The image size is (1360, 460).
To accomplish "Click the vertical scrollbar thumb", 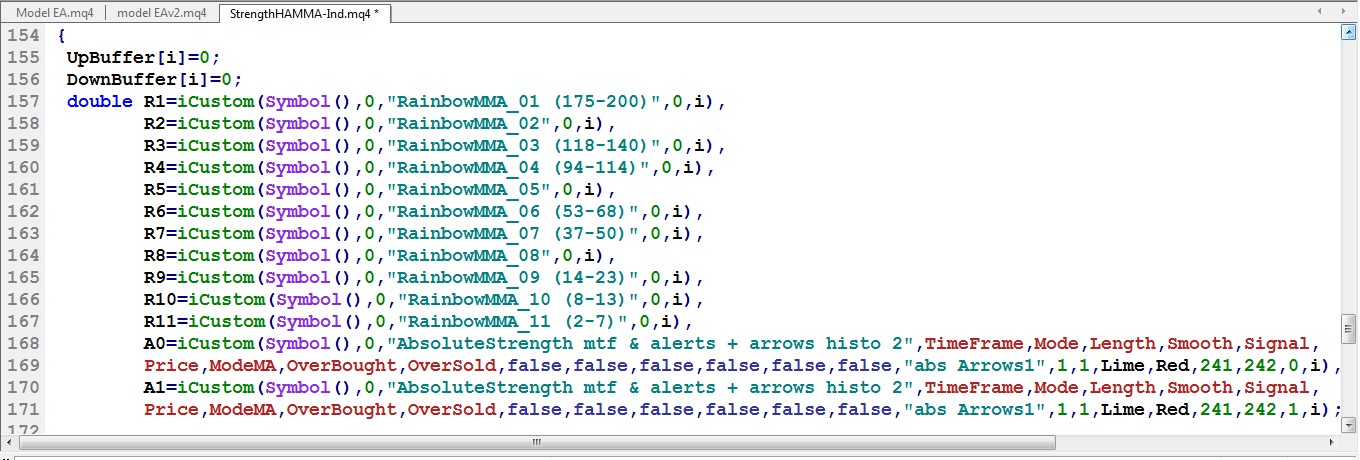I will tap(1348, 327).
